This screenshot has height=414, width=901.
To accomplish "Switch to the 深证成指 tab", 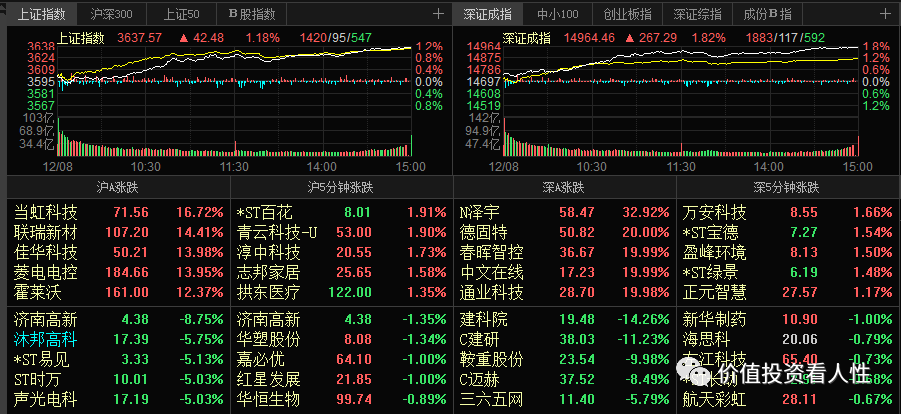I will (487, 14).
